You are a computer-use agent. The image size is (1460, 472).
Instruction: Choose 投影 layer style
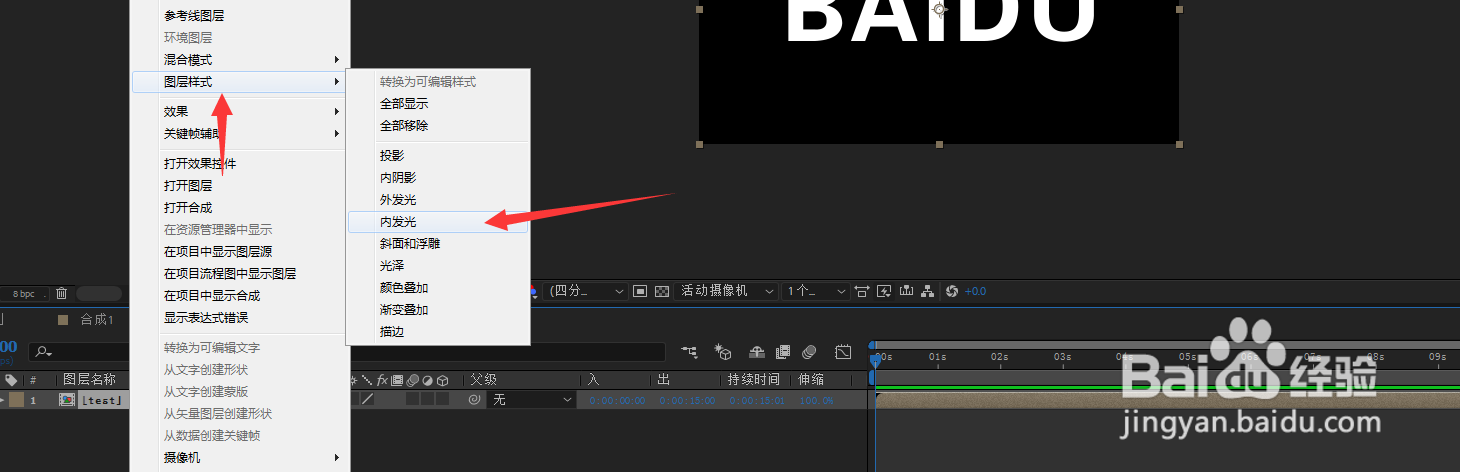coord(437,156)
